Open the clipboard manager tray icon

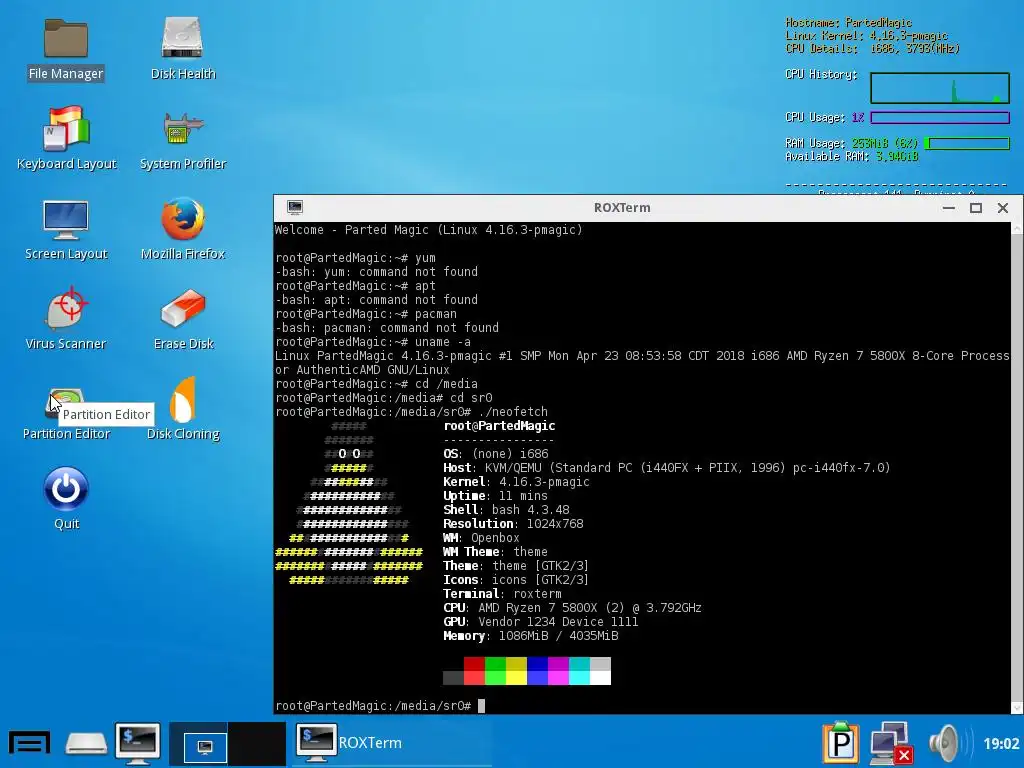click(x=840, y=743)
